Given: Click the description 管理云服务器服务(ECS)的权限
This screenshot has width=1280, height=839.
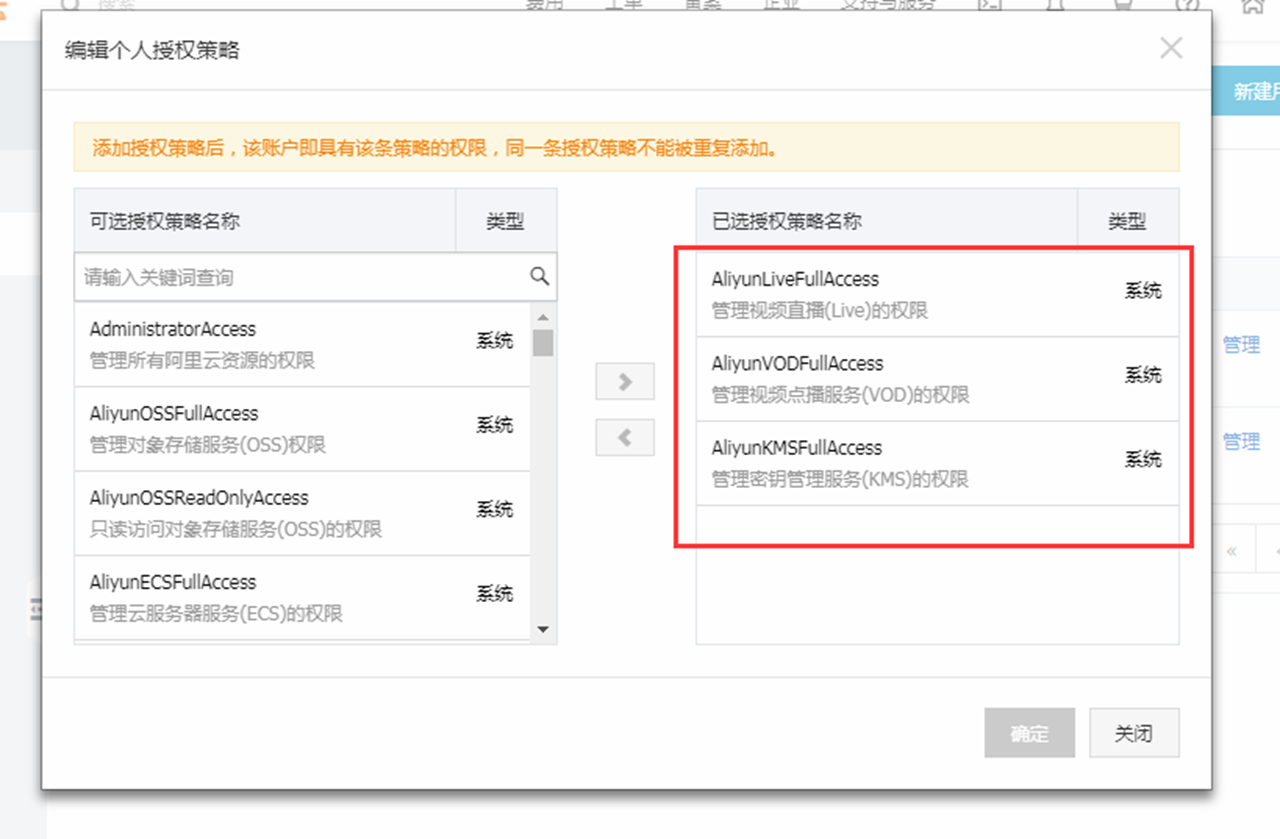Looking at the screenshot, I should [x=216, y=613].
